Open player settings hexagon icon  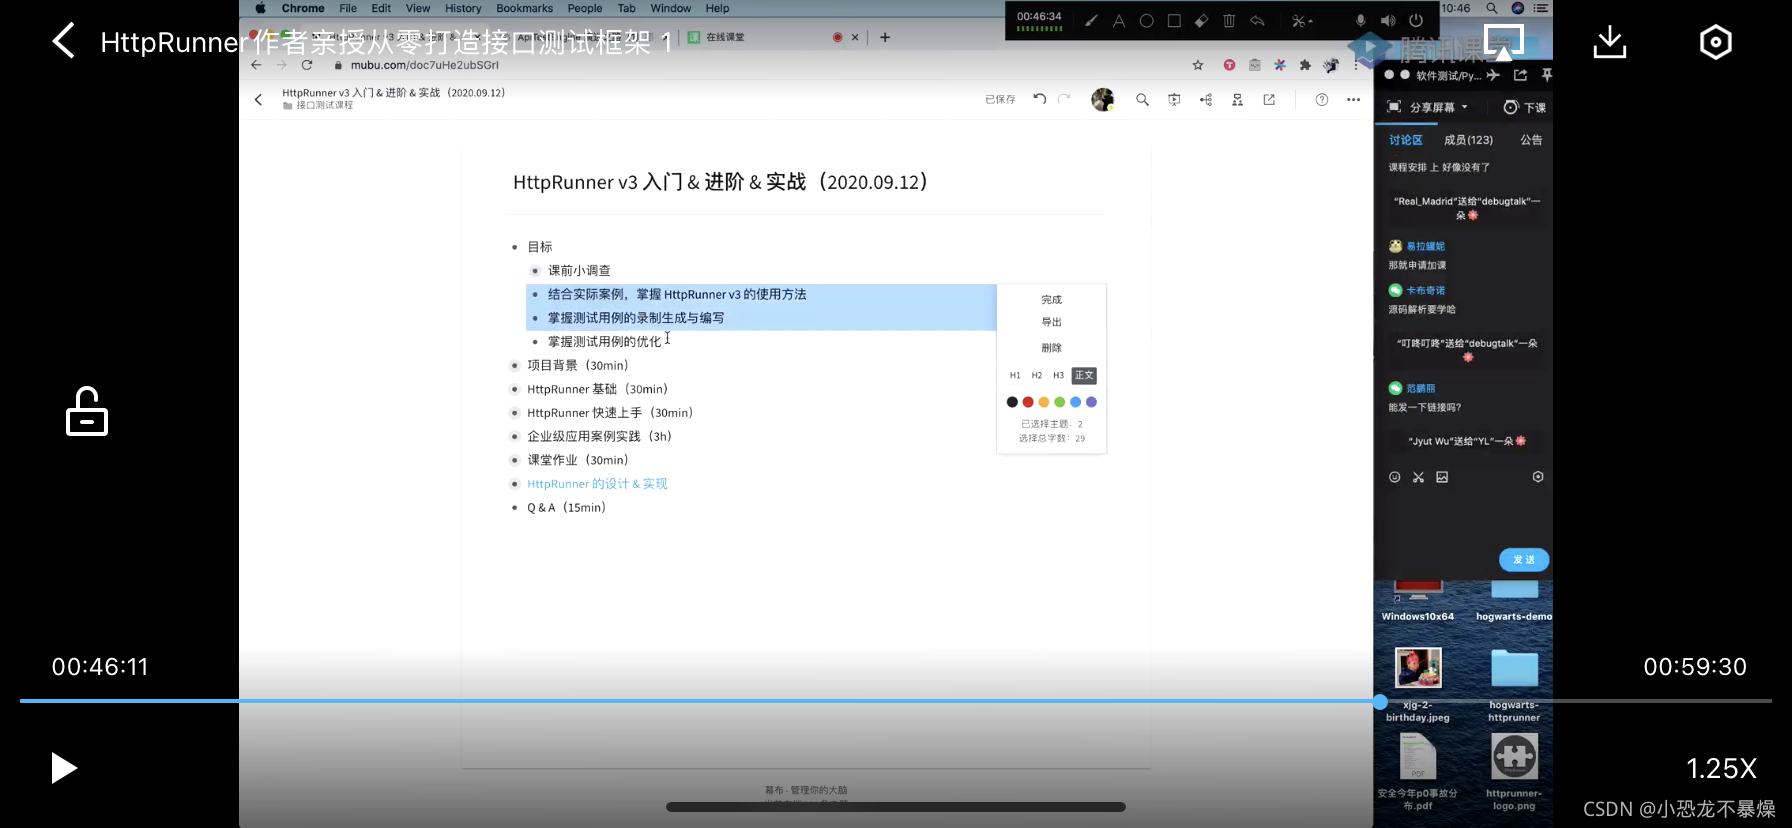(x=1716, y=42)
